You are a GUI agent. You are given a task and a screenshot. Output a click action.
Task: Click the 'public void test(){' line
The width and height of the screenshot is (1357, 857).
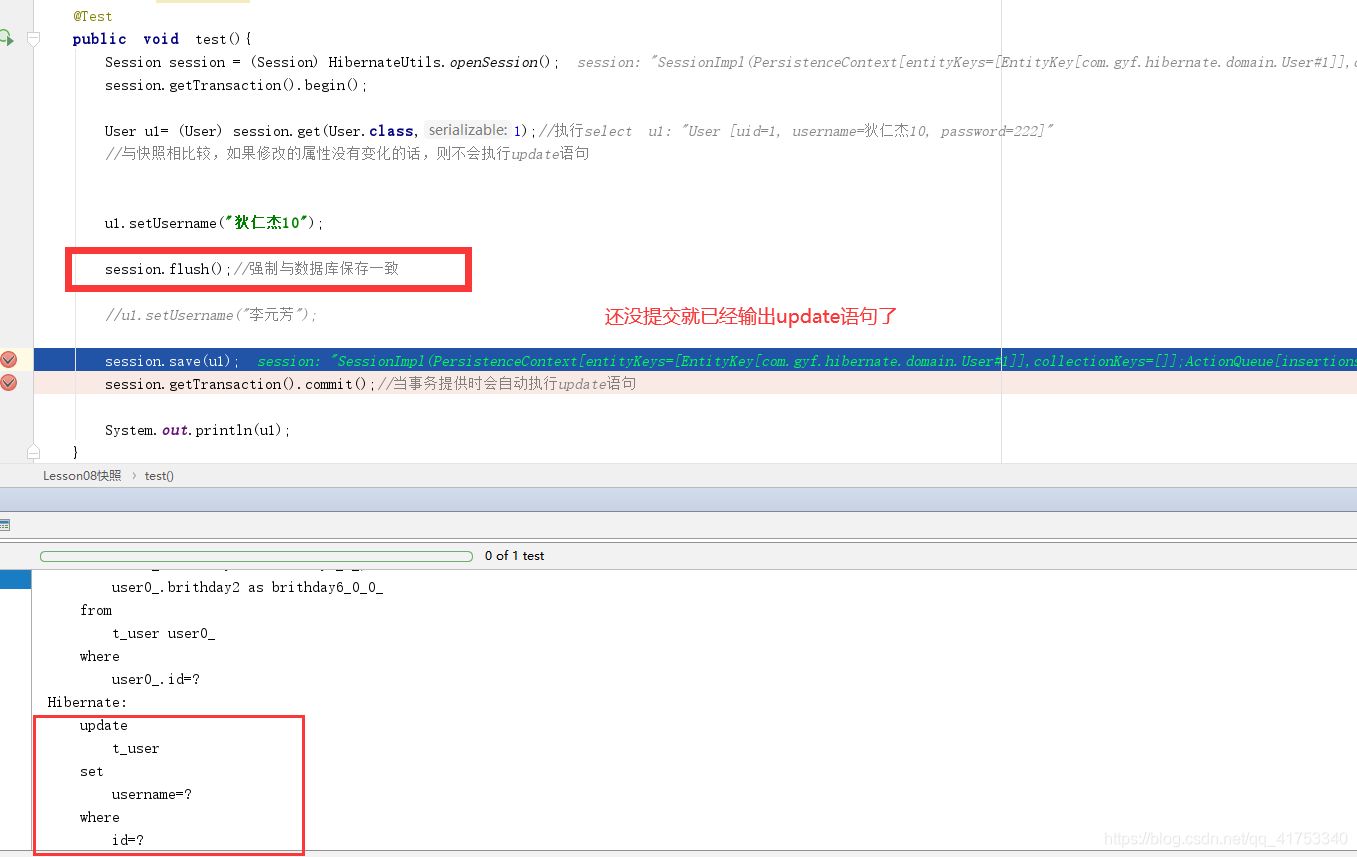(x=161, y=39)
